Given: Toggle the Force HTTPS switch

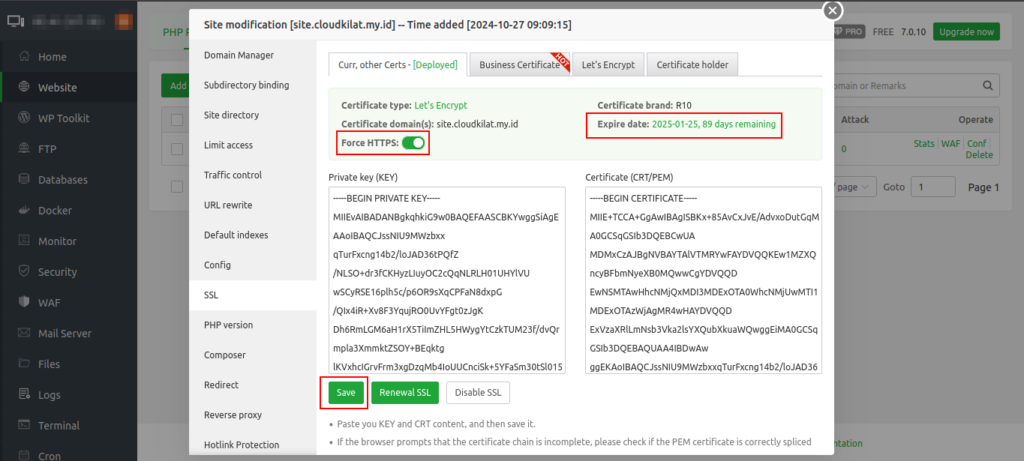Looking at the screenshot, I should click(413, 142).
